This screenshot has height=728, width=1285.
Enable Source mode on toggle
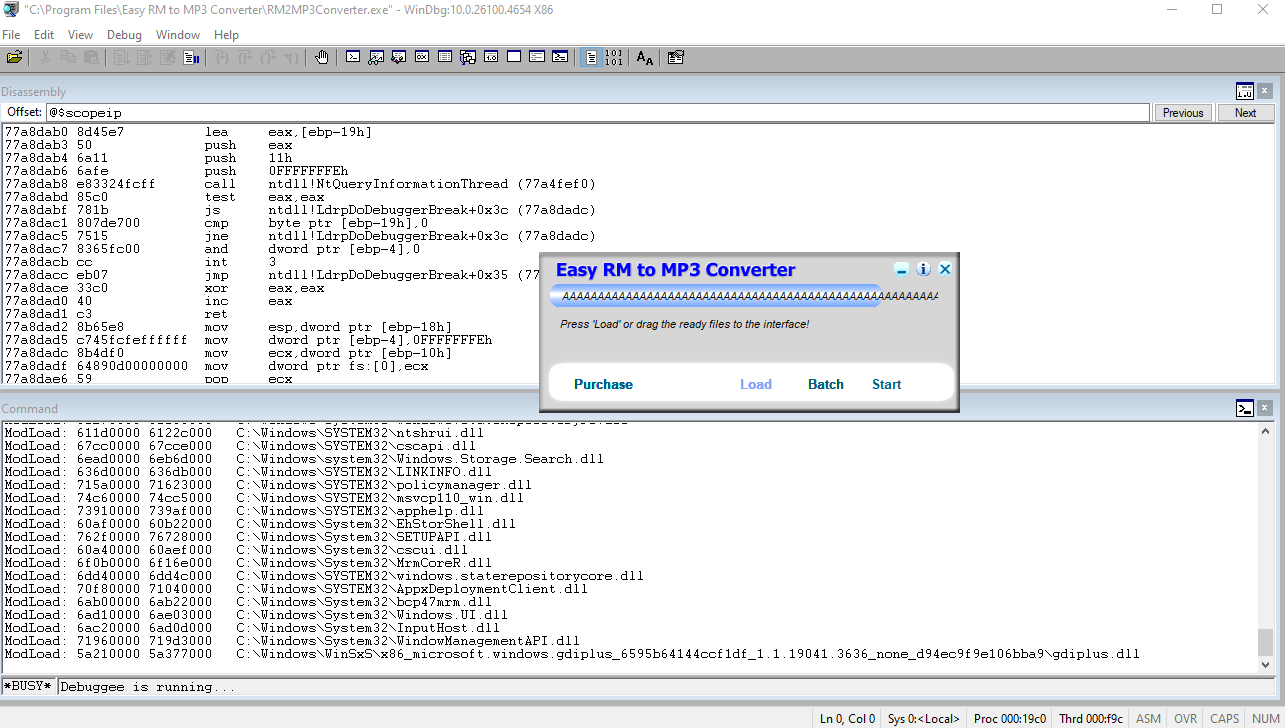pyautogui.click(x=591, y=58)
